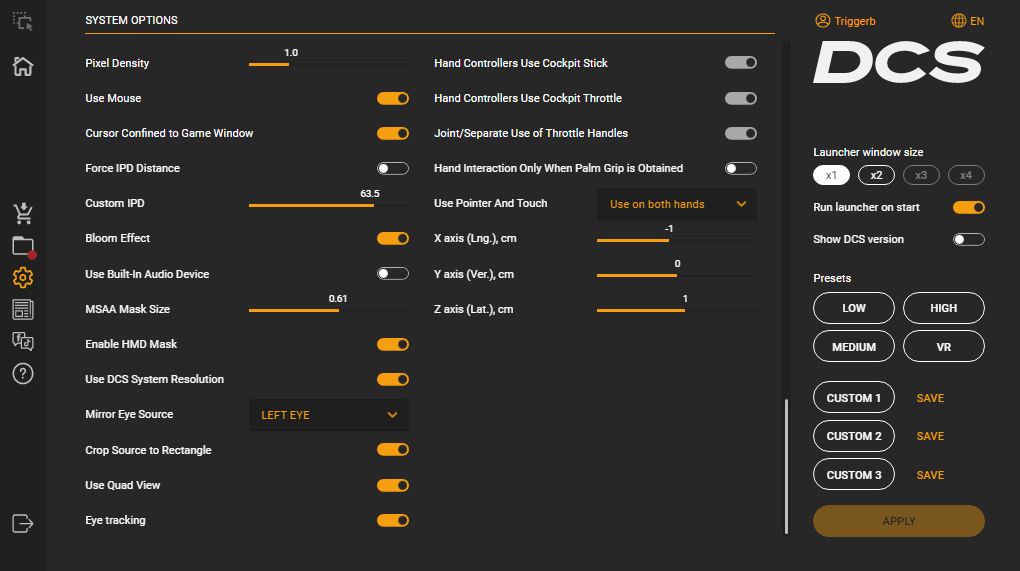1020x571 pixels.
Task: Toggle Eye tracking switch
Action: [x=393, y=520]
